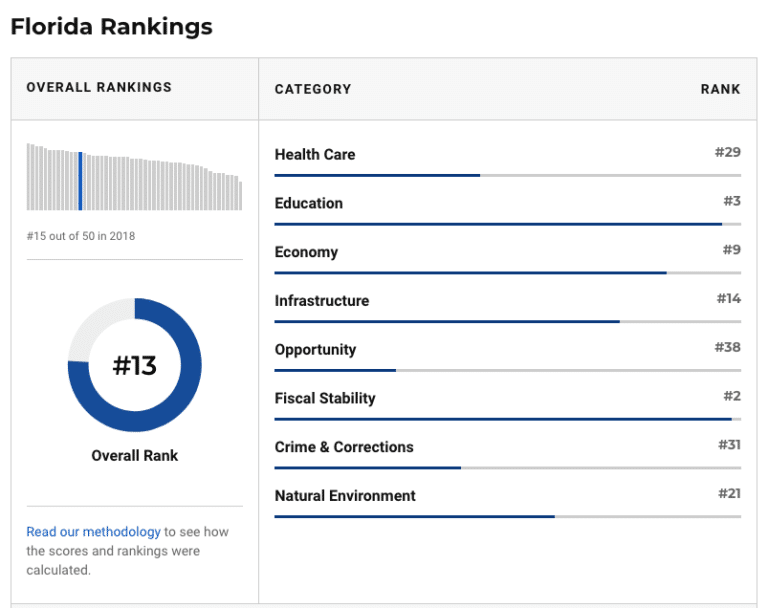Image resolution: width=768 pixels, height=608 pixels.
Task: Open the "Read our methodology" link
Action: [93, 532]
